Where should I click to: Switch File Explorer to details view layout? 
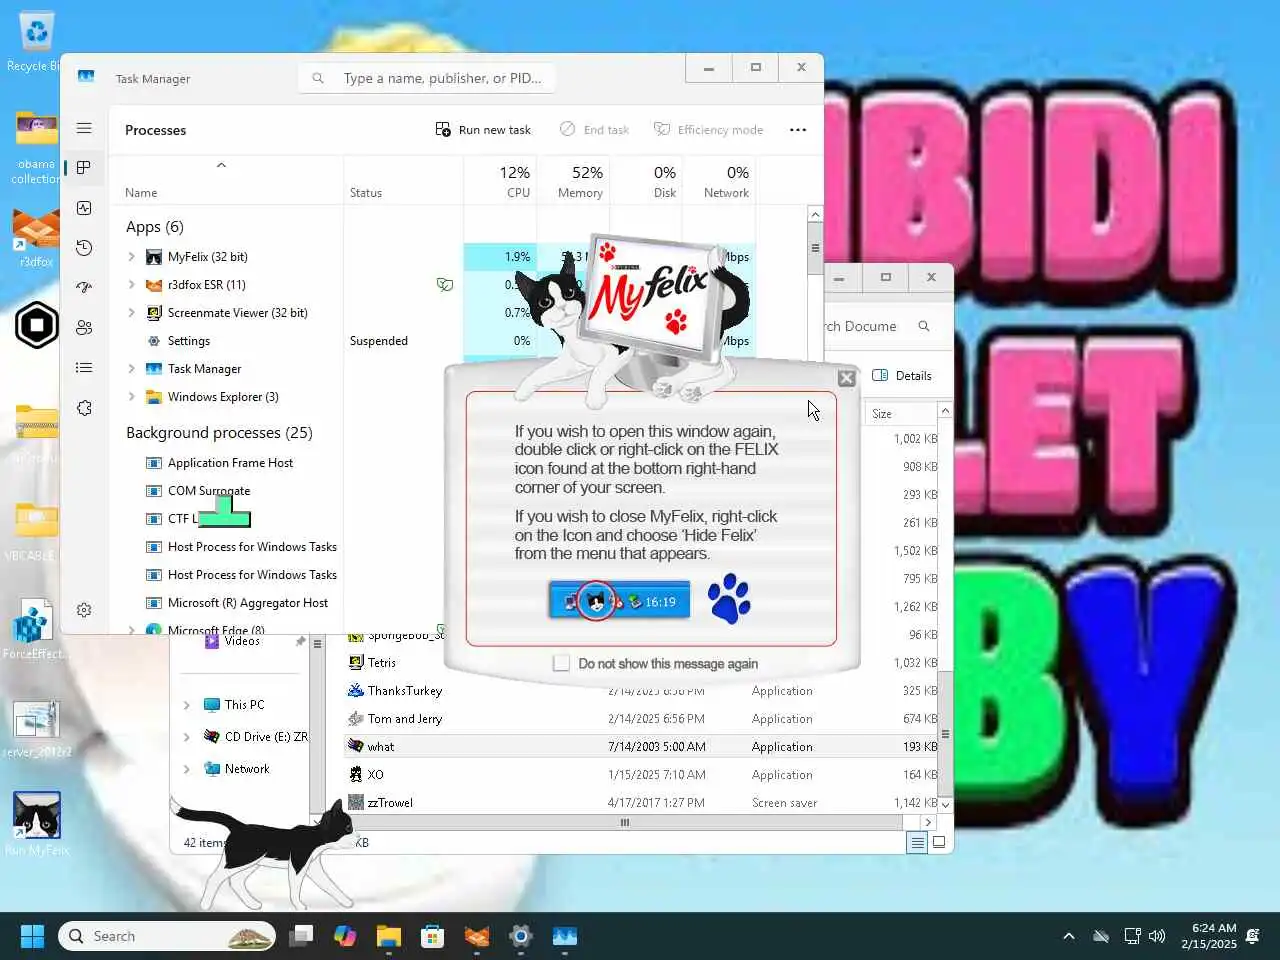(x=917, y=843)
